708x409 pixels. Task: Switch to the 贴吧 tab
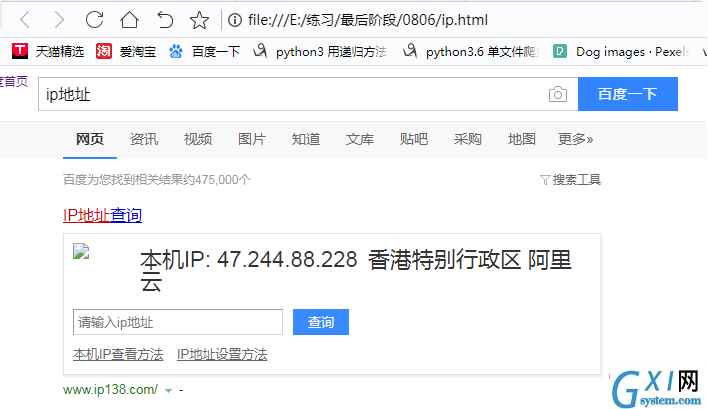click(x=414, y=139)
